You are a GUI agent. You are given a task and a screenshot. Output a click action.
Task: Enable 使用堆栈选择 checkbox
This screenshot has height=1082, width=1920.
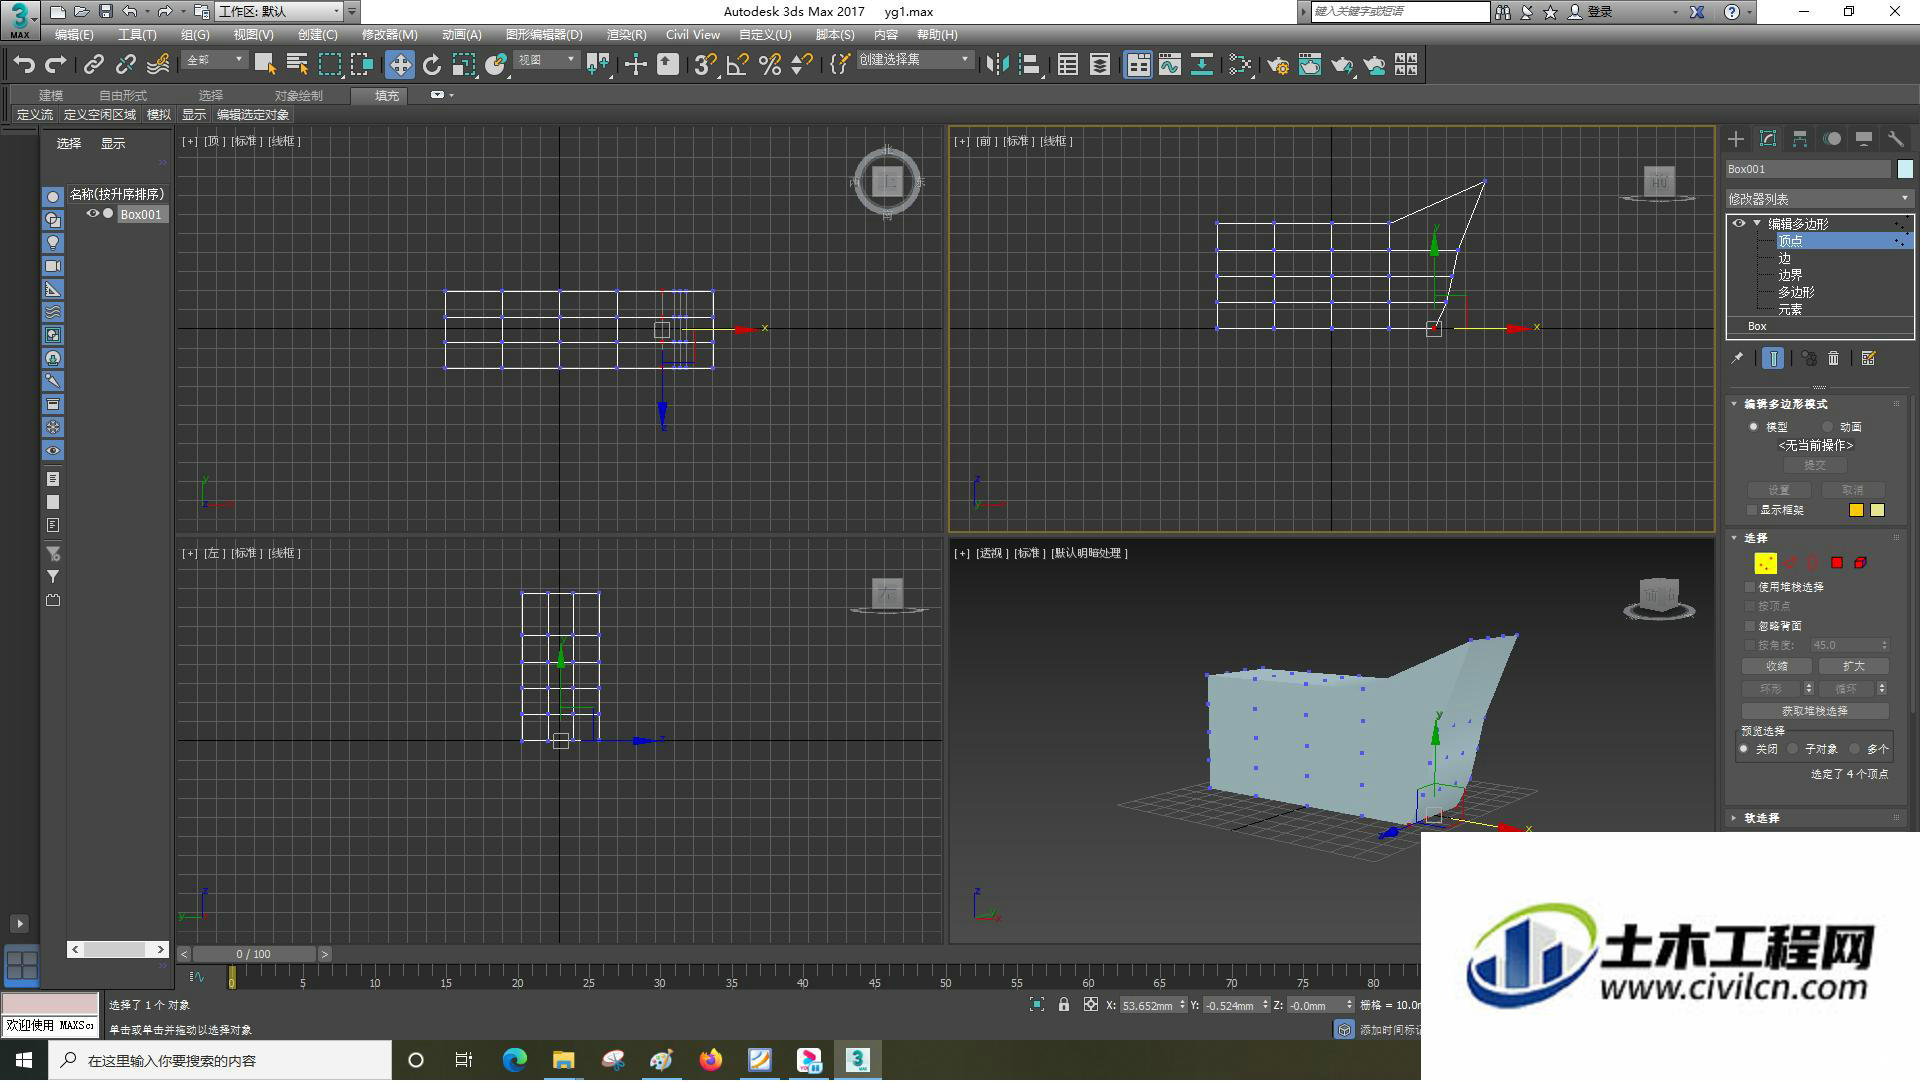pos(1750,587)
